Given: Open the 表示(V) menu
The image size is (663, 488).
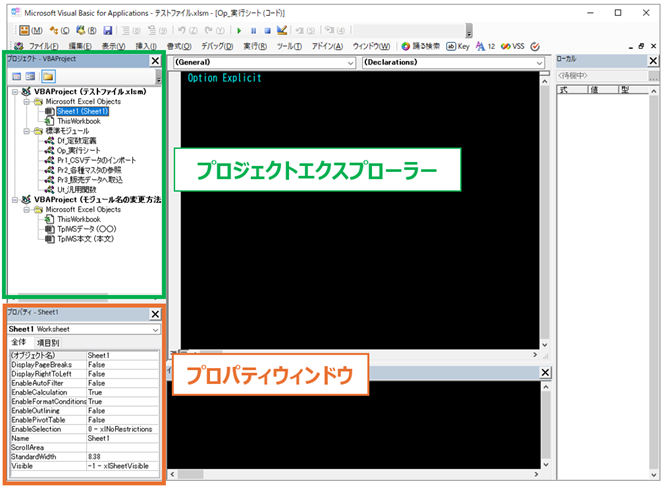Looking at the screenshot, I should 113,46.
